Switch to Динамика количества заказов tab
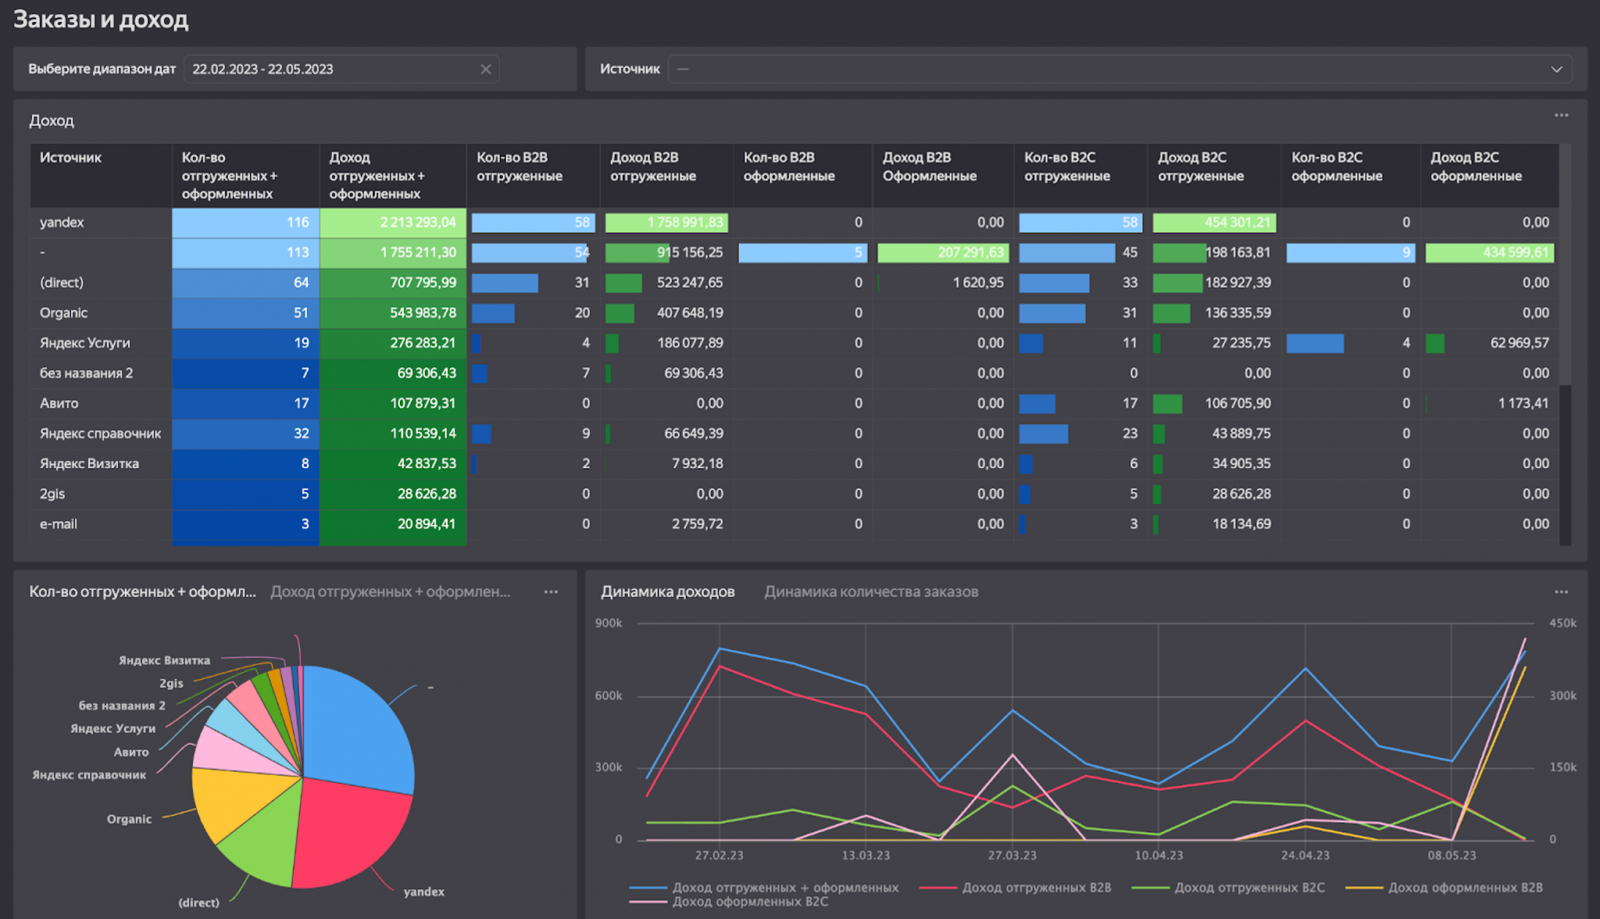 [x=871, y=592]
